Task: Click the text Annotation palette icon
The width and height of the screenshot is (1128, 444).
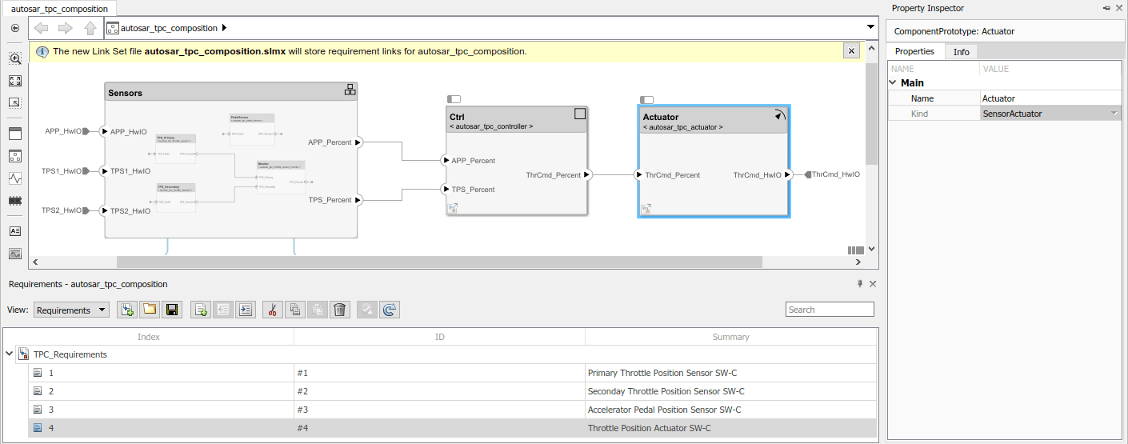Action: [x=15, y=231]
